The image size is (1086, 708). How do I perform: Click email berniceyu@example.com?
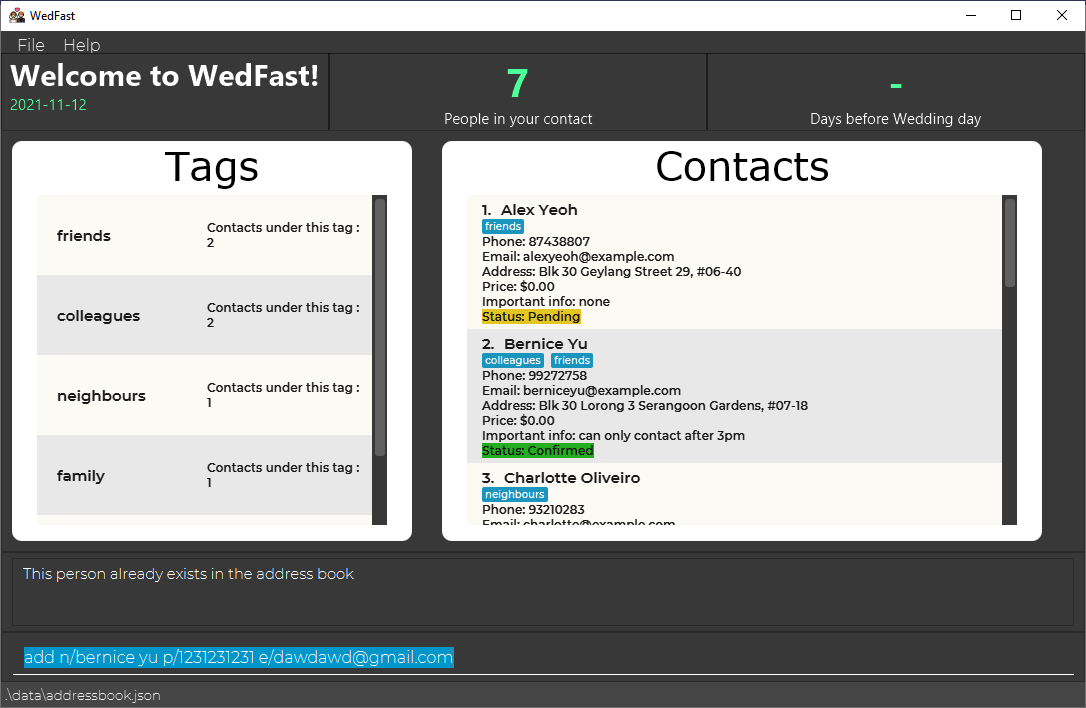click(x=582, y=391)
